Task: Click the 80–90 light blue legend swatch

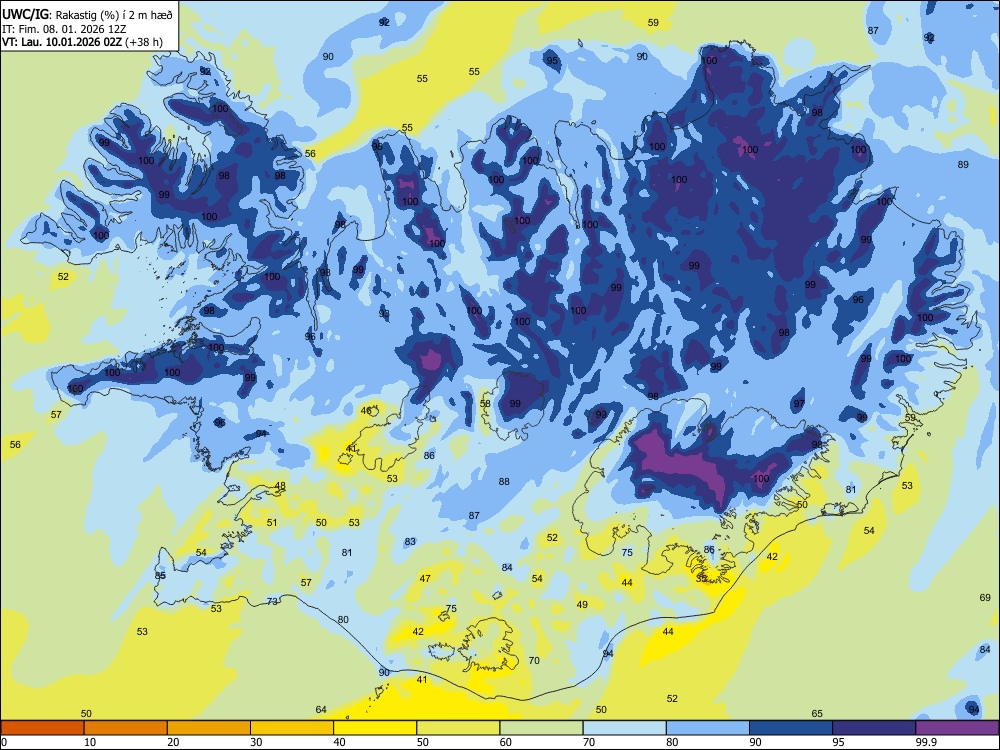Action: point(708,728)
